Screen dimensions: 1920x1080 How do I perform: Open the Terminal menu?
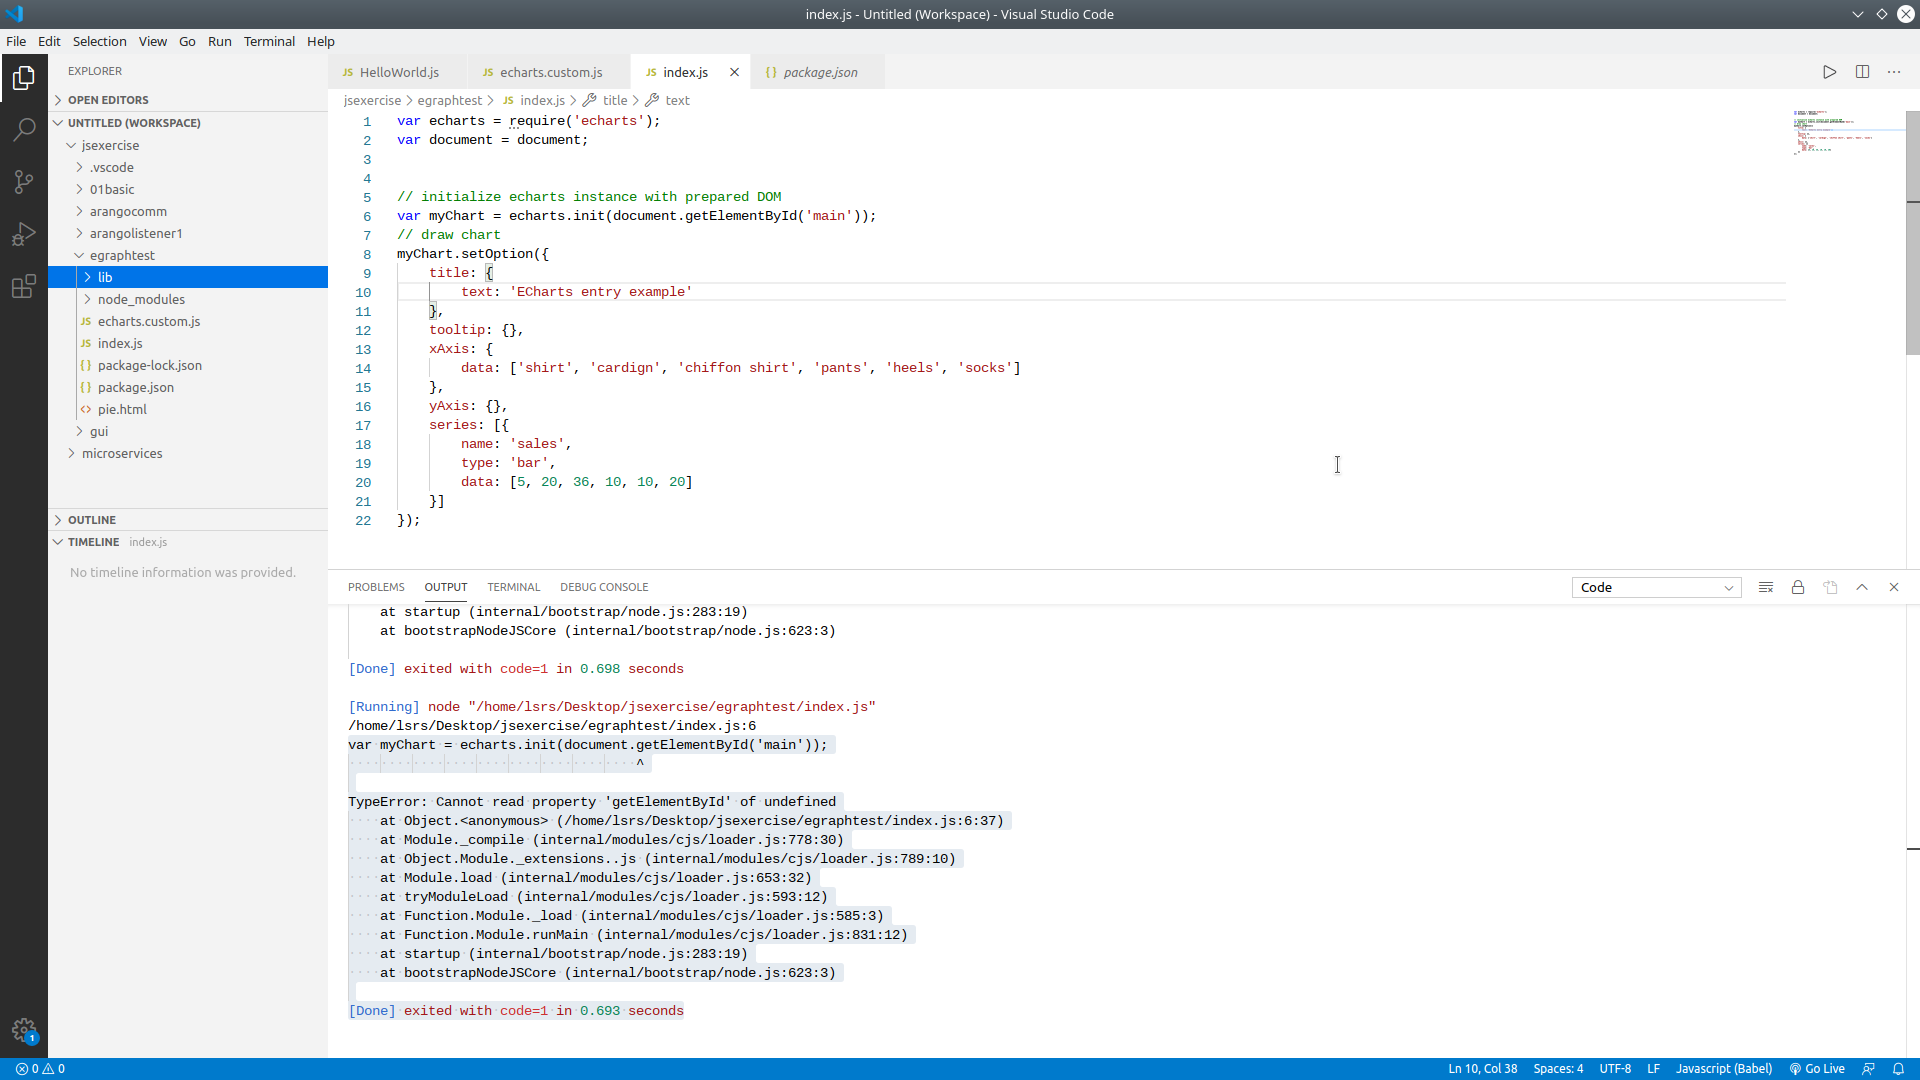[269, 41]
